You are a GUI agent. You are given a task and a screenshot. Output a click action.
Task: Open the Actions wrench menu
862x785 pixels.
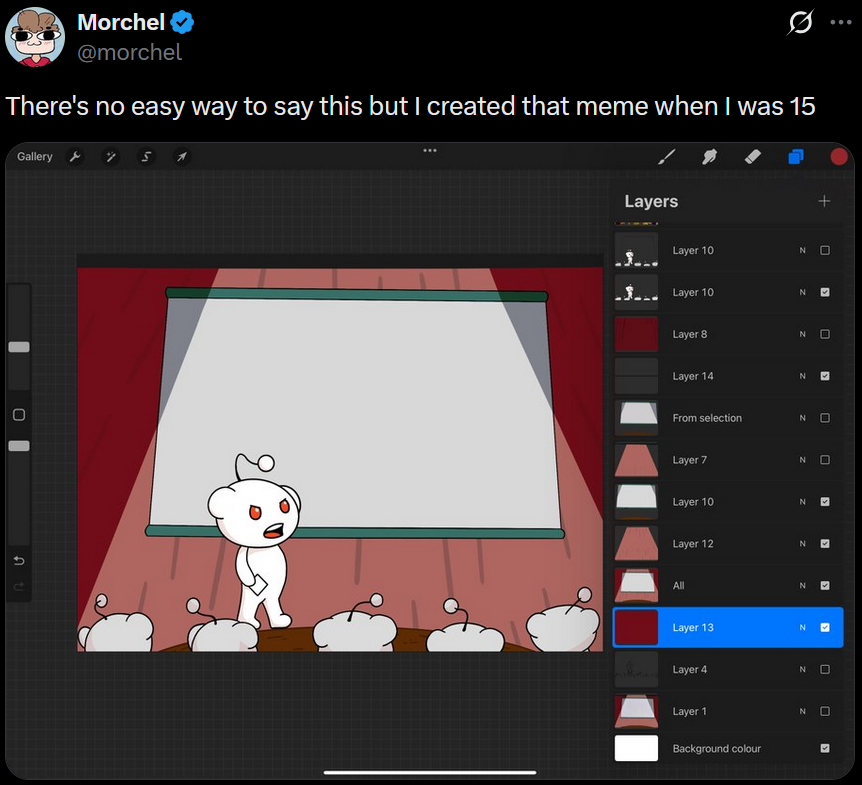75,157
